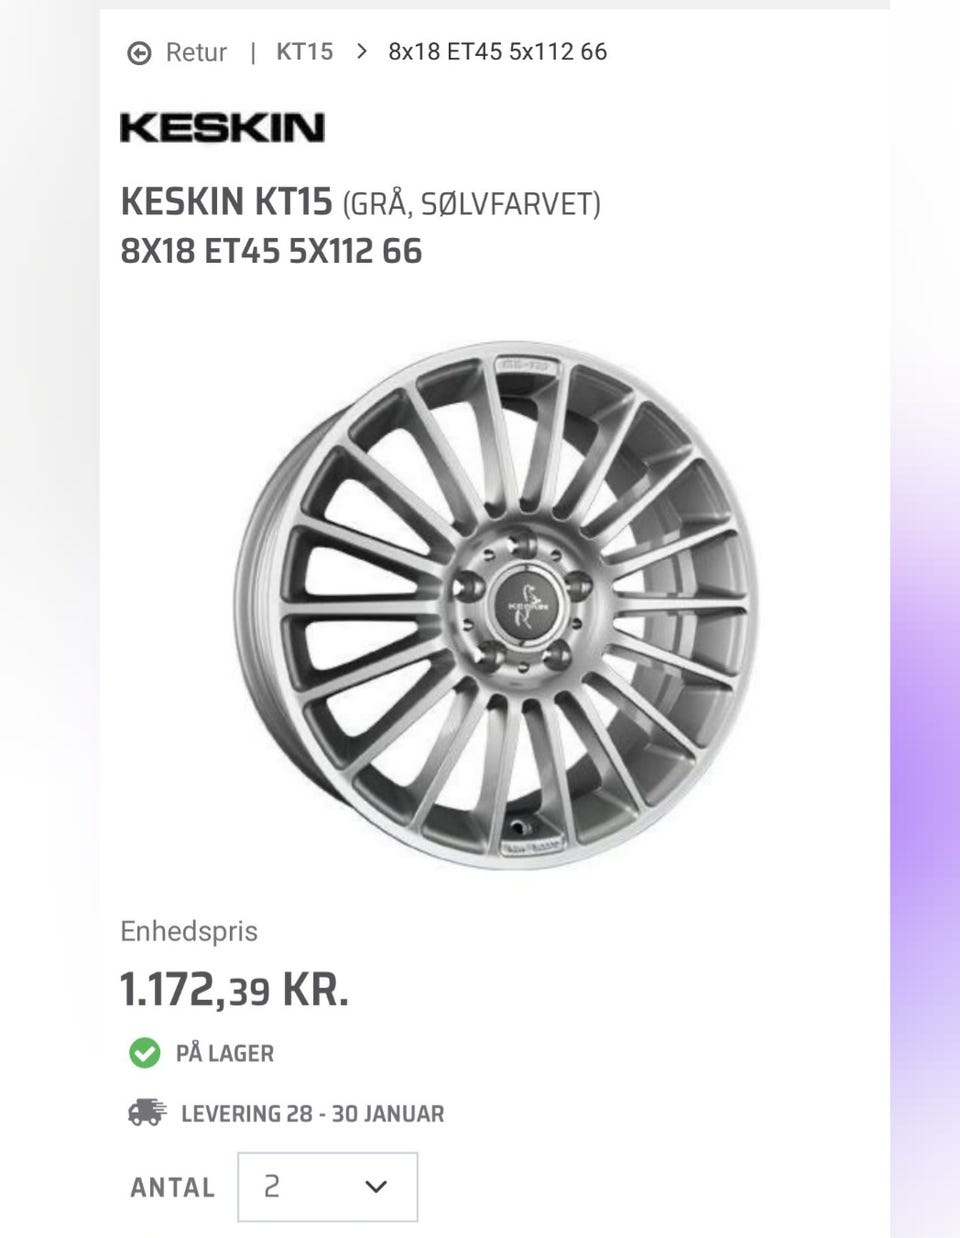Click the 8X18 ET45 5X112 66 heading
The image size is (960, 1238).
(271, 250)
